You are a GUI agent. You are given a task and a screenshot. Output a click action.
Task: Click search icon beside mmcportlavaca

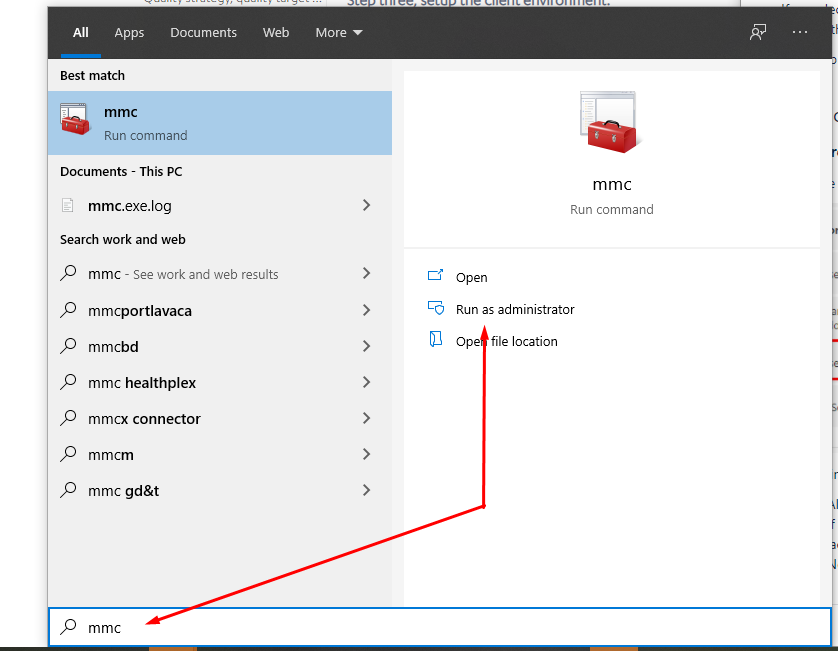tap(68, 309)
